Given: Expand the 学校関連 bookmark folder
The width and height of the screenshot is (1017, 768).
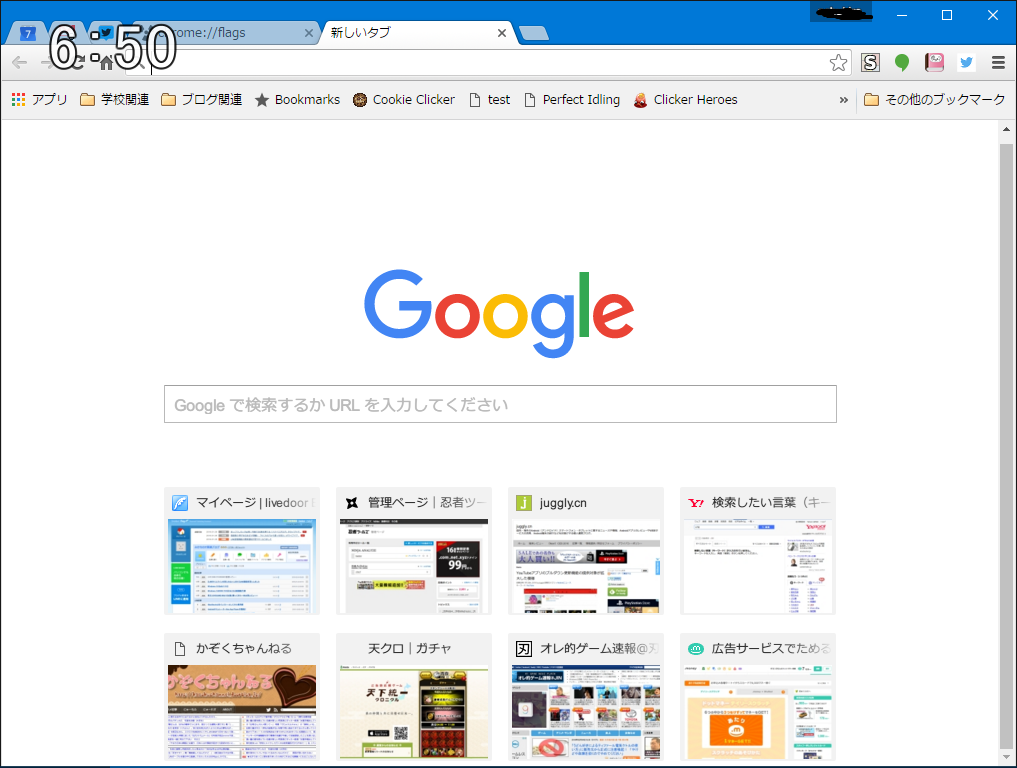Looking at the screenshot, I should coord(114,99).
